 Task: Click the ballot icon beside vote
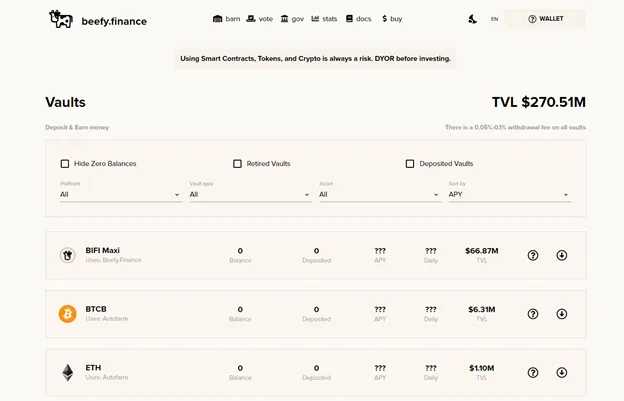(x=251, y=19)
